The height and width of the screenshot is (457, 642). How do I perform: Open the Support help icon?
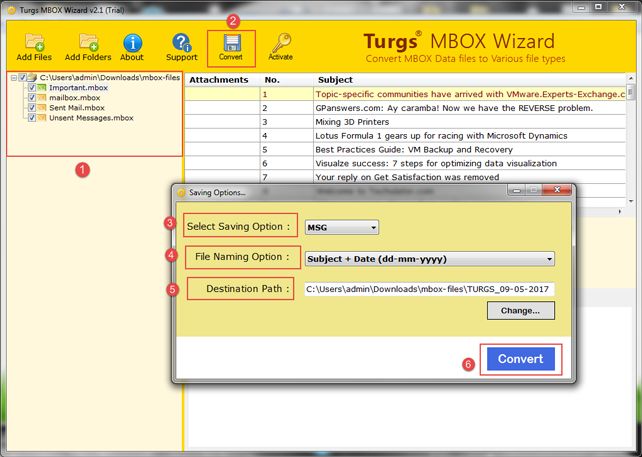181,43
